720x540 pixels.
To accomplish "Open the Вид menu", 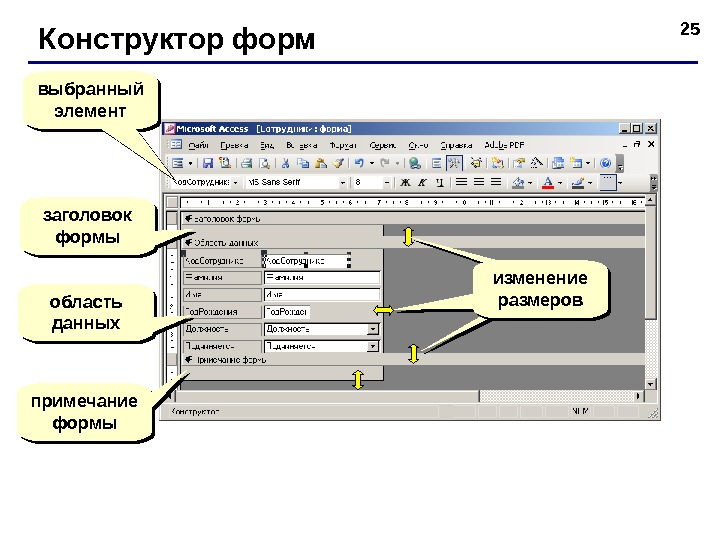I will pyautogui.click(x=267, y=145).
